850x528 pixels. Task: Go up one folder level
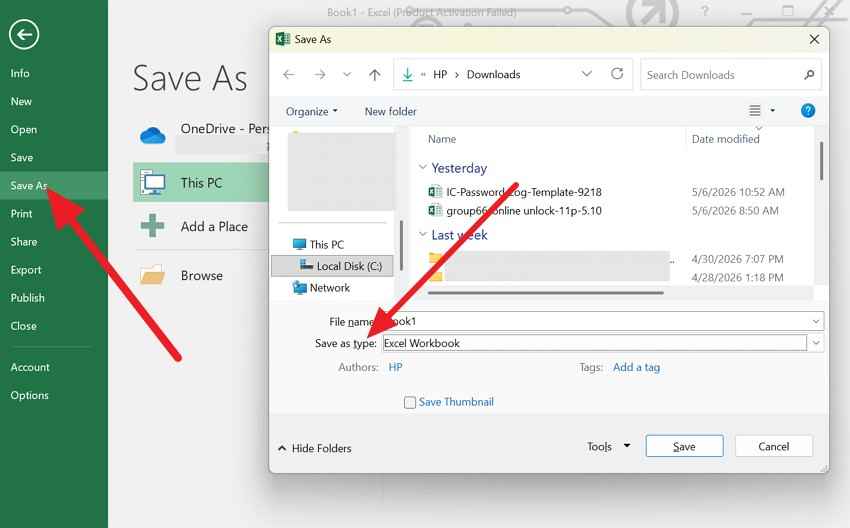point(375,74)
